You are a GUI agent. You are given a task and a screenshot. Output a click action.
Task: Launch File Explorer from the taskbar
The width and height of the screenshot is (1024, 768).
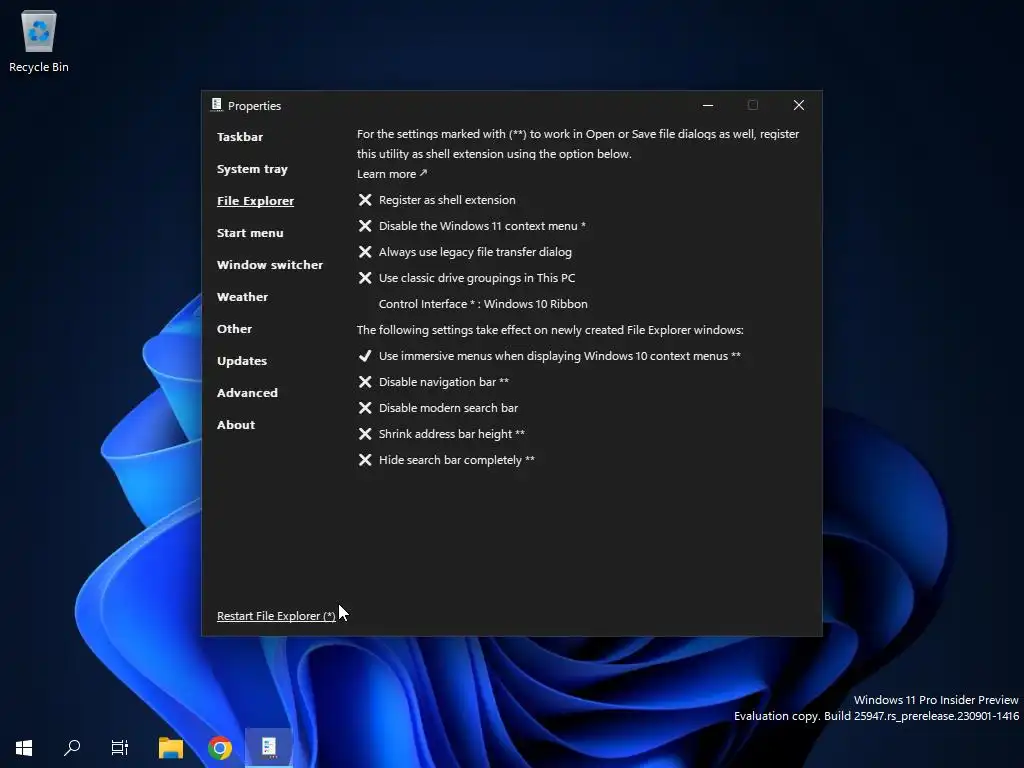(170, 747)
